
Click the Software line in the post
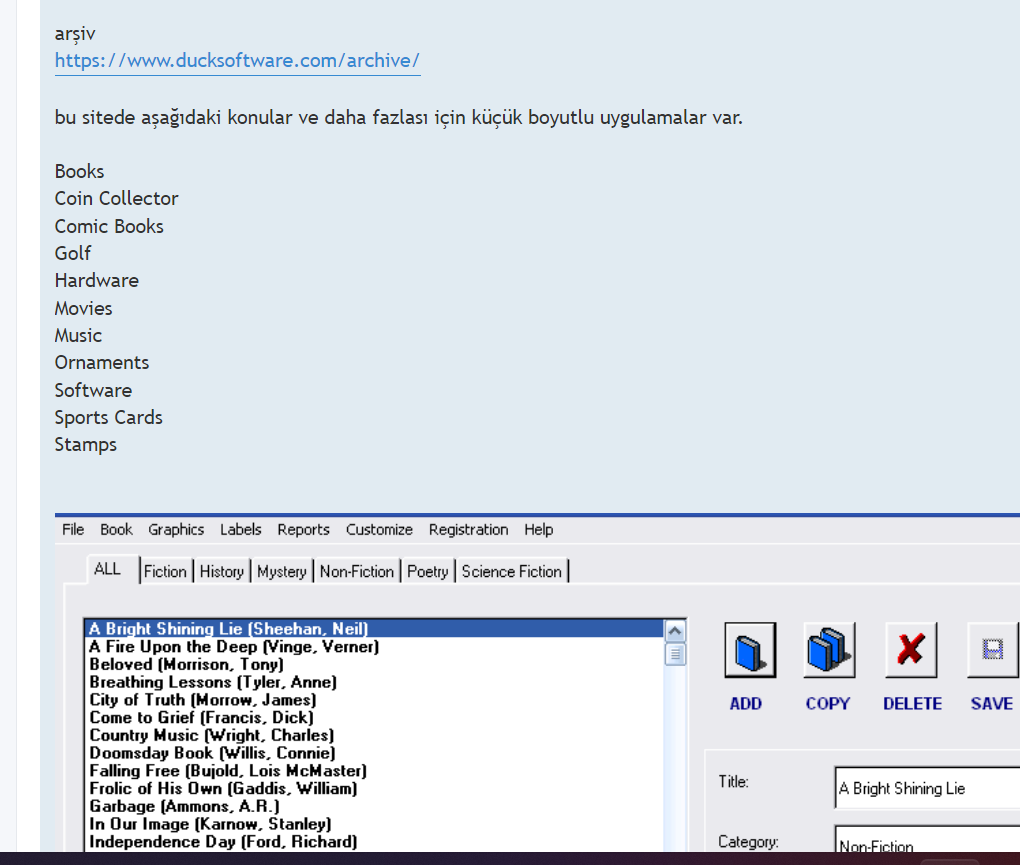tap(93, 390)
